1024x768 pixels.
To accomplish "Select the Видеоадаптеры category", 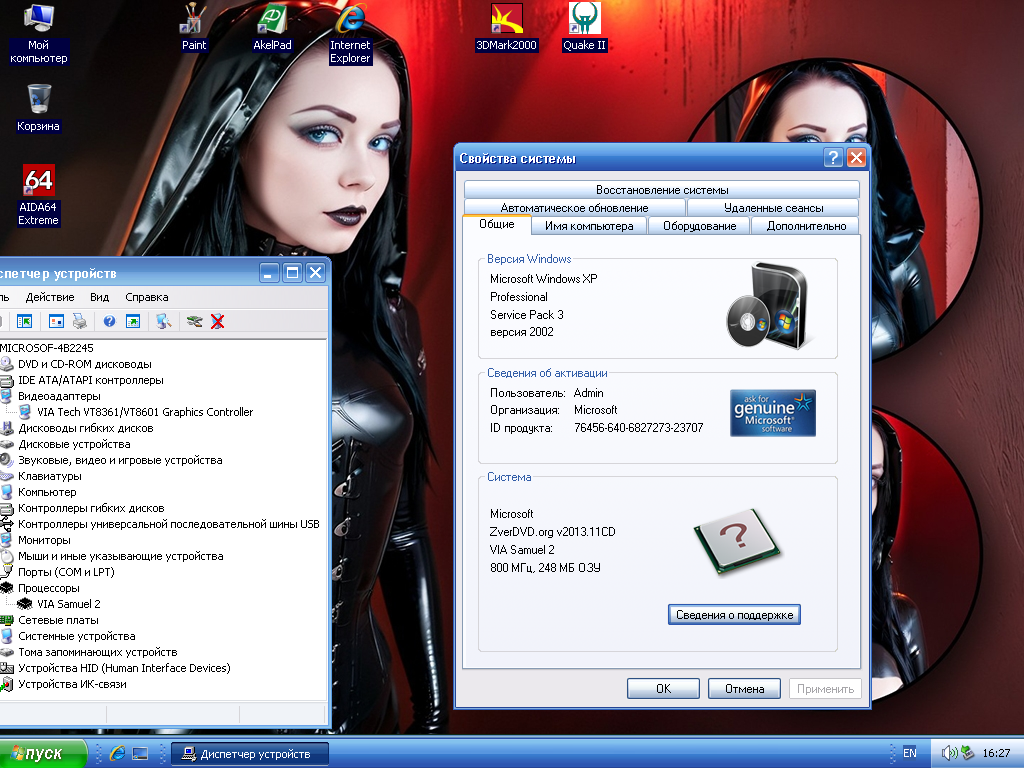I will pyautogui.click(x=59, y=396).
